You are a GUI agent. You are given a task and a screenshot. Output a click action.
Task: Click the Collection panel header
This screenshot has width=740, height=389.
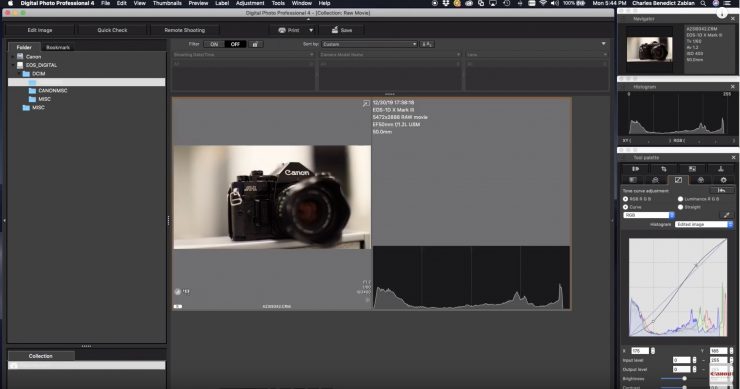41,356
